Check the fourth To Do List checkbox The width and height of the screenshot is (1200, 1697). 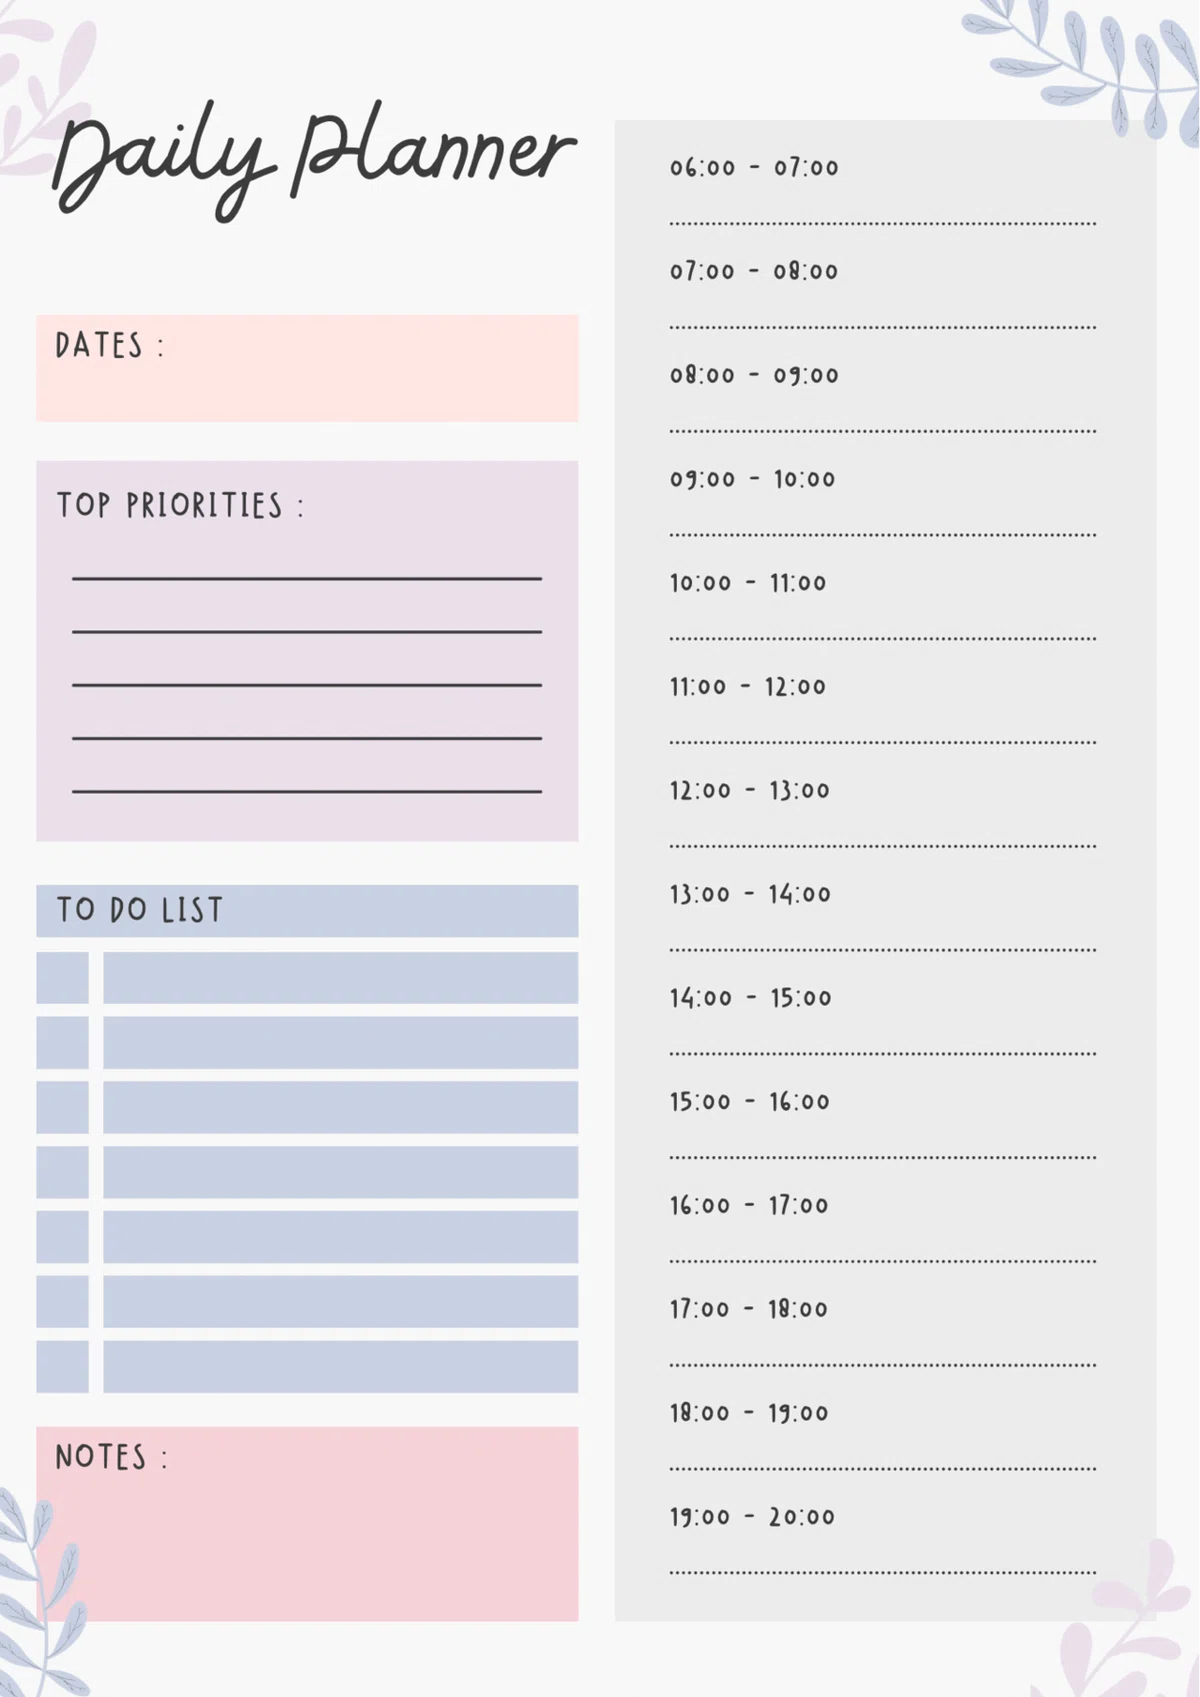pos(62,1172)
